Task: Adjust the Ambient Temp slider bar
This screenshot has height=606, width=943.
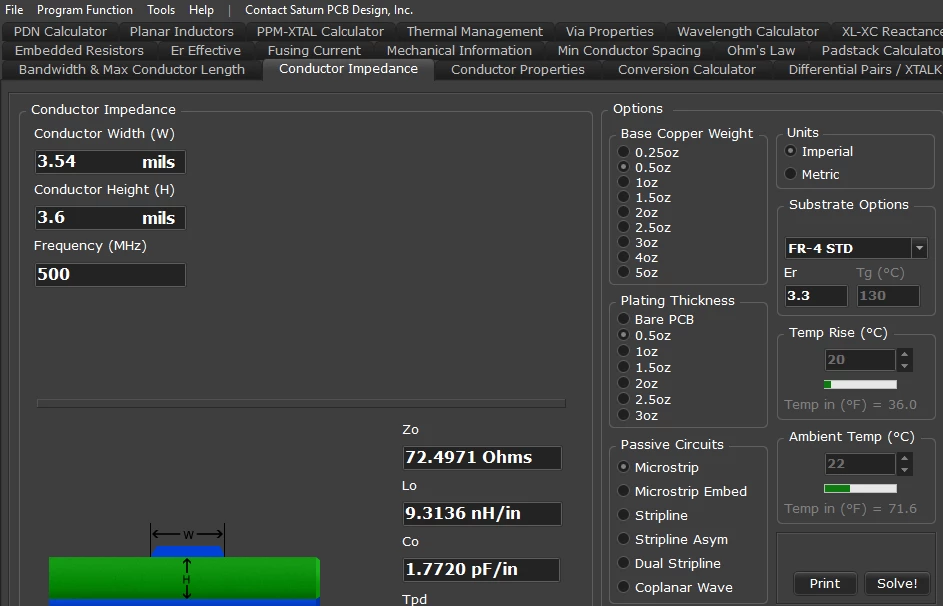Action: (860, 488)
